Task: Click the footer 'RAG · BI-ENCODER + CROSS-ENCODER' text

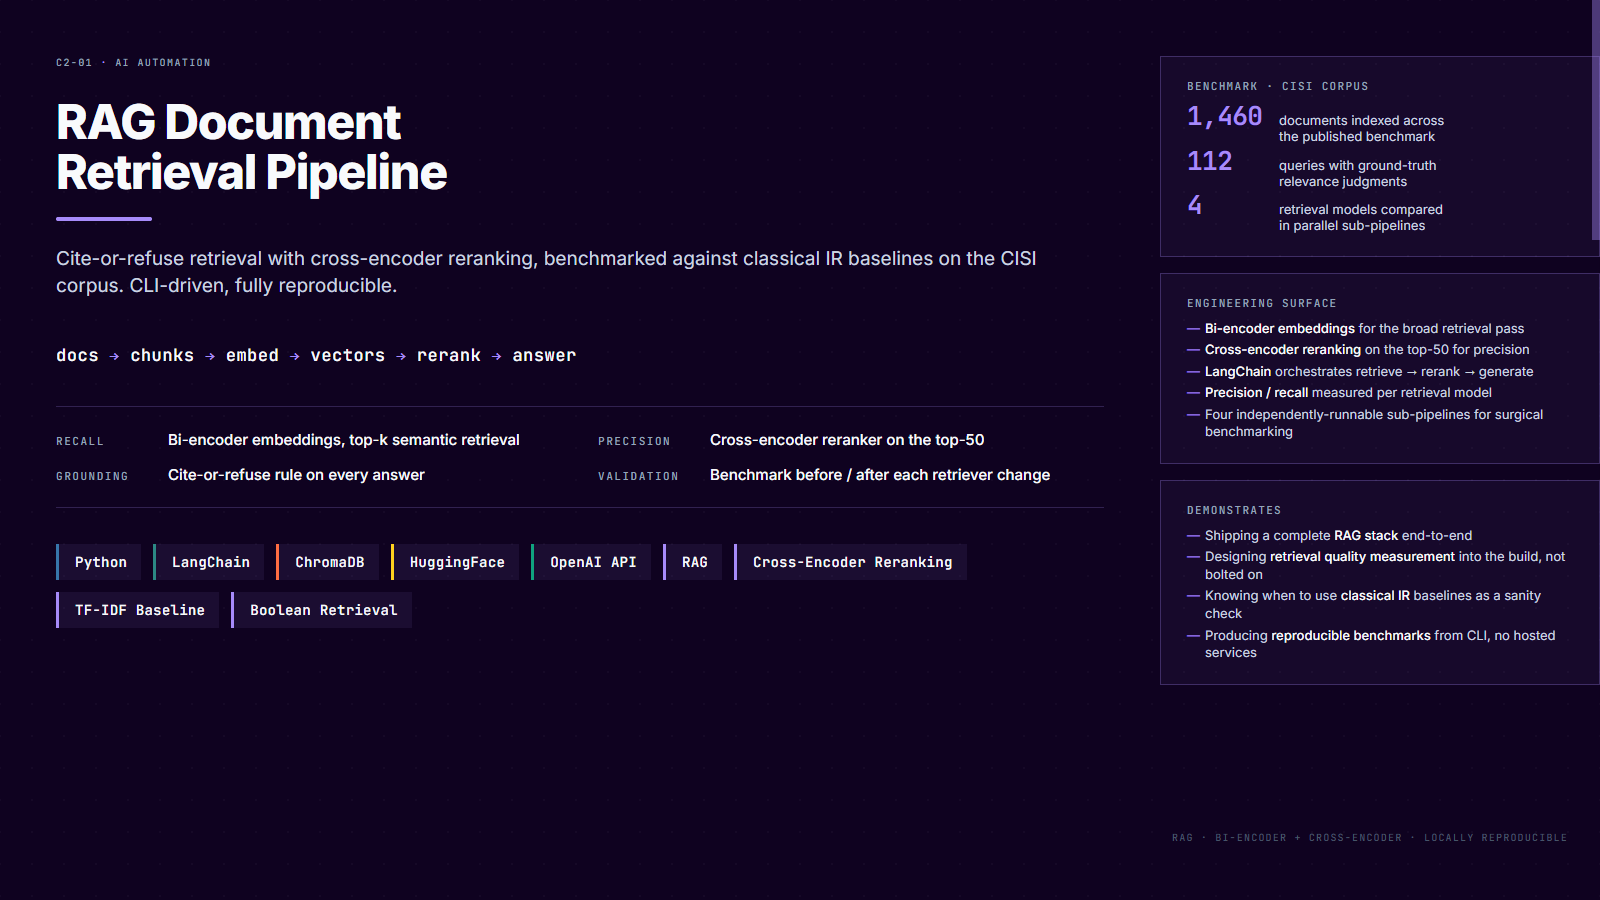Action: 1369,838
